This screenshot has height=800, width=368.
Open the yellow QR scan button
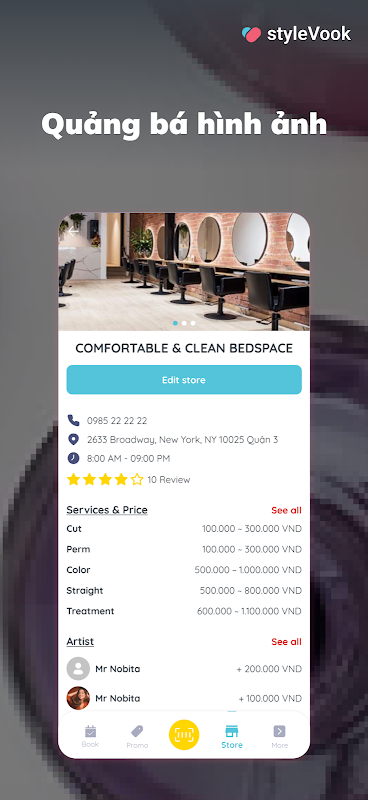tap(184, 735)
